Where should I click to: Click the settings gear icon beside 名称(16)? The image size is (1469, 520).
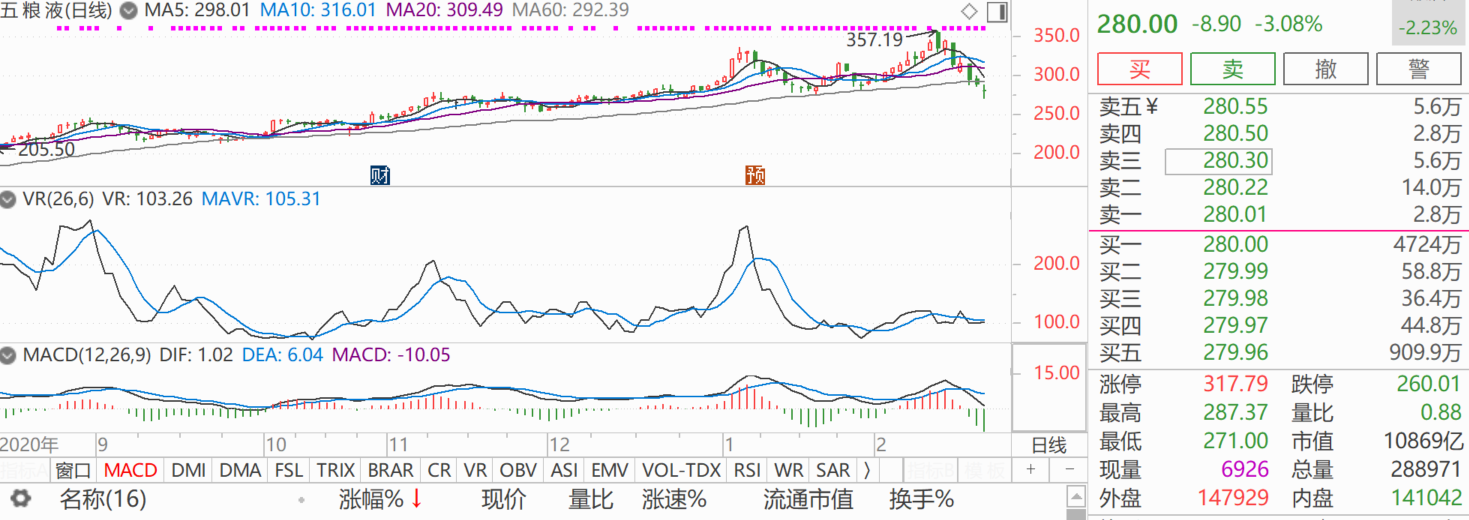(20, 499)
